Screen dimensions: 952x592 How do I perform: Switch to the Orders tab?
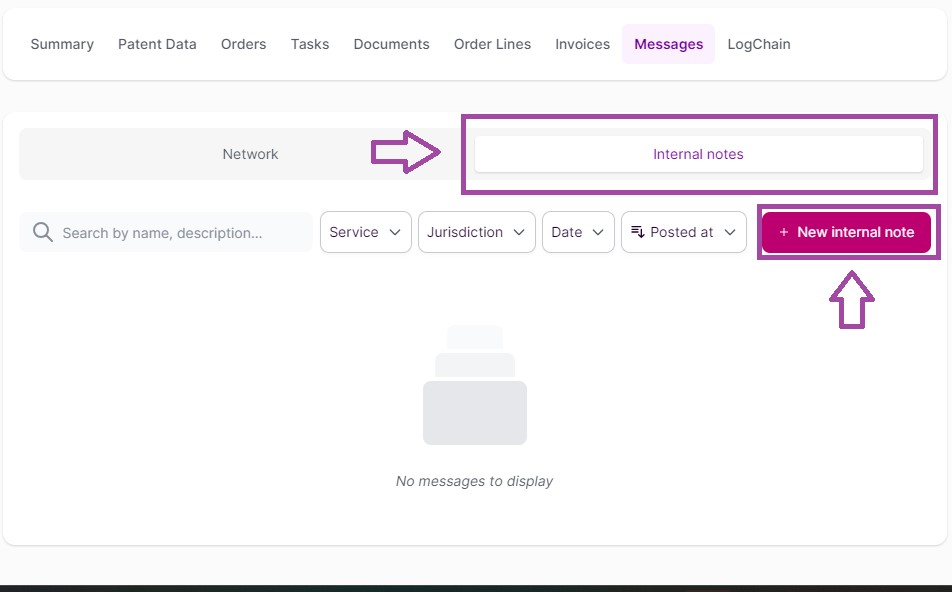pyautogui.click(x=243, y=44)
